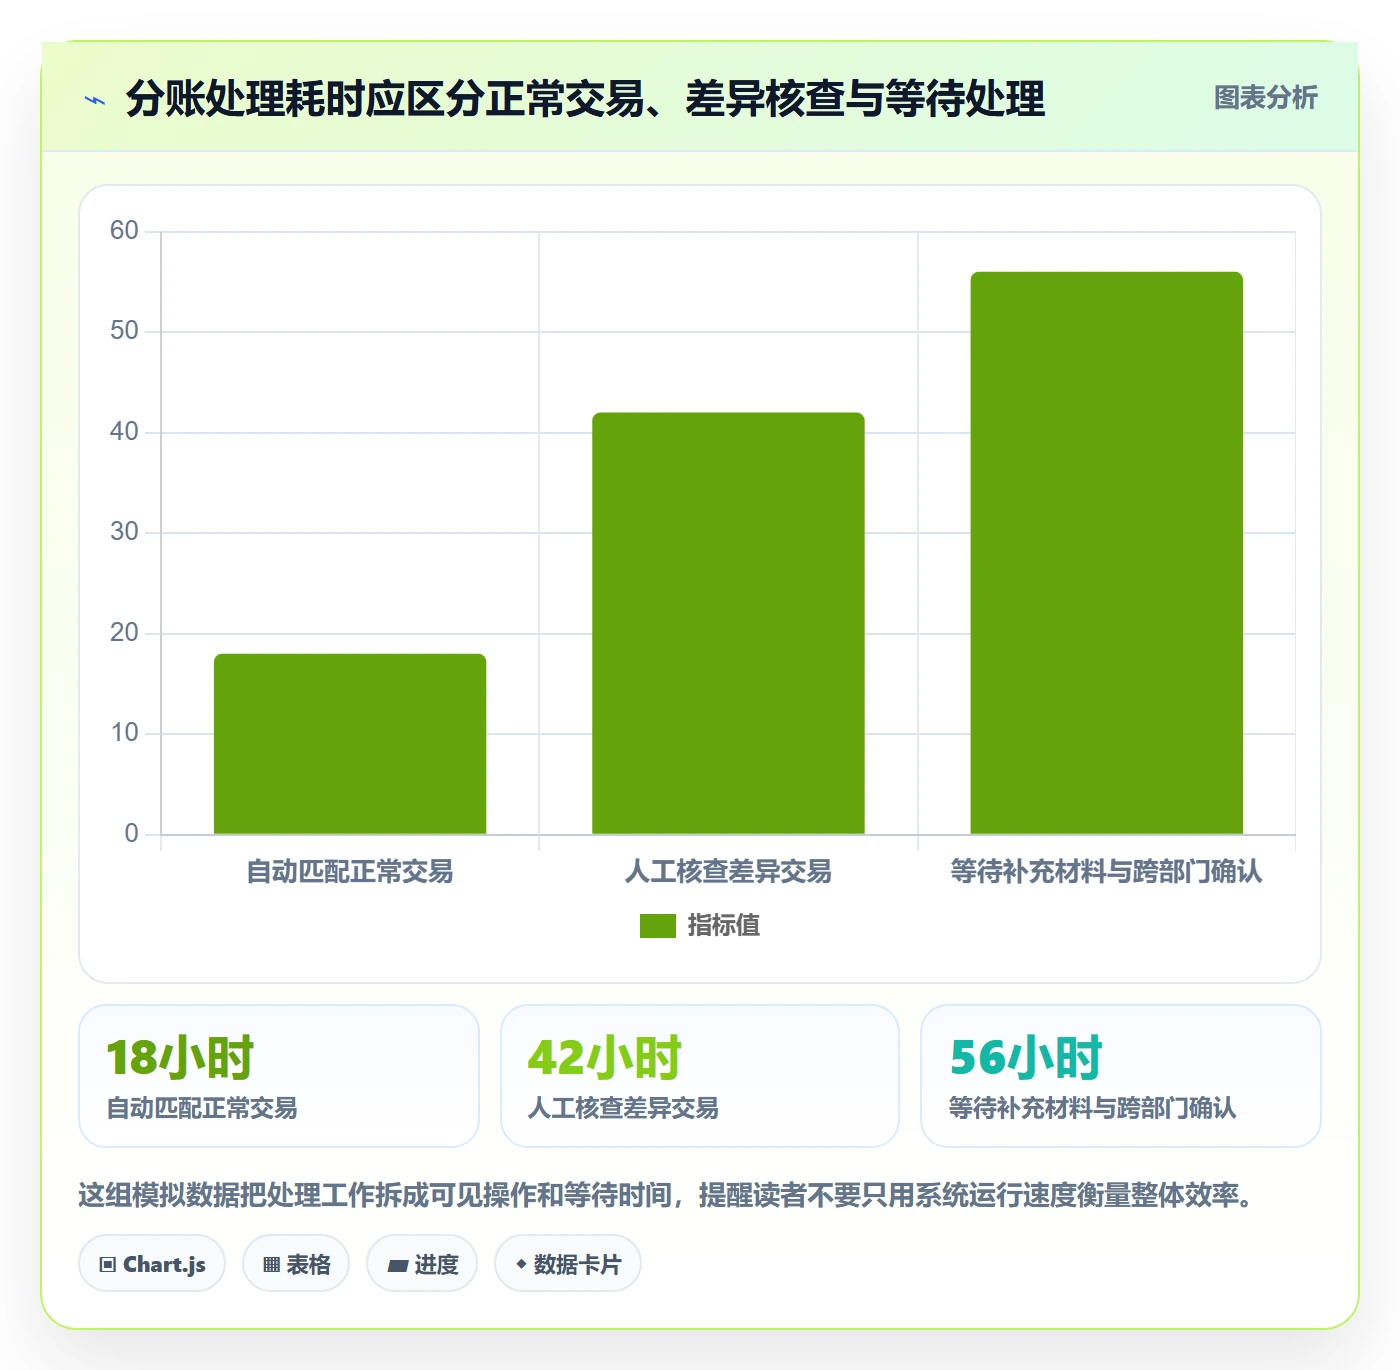Open the 56小时 data card
The width and height of the screenshot is (1400, 1370).
[x=1121, y=1076]
